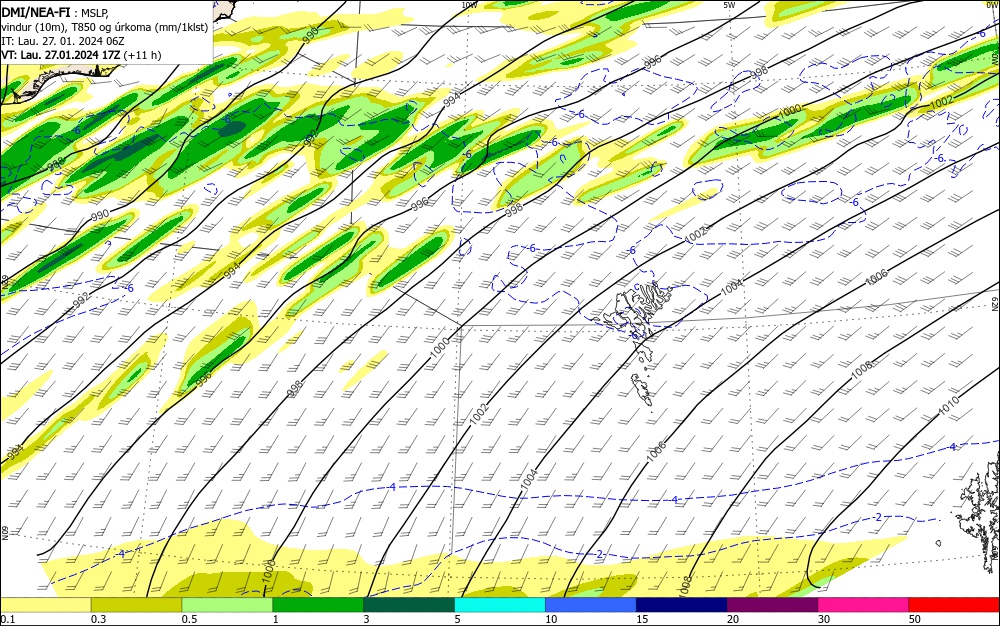Click the "VT: Lau. 27.01.2024 17Z (+11 h)" line
The height and width of the screenshot is (626, 1000).
[81, 55]
